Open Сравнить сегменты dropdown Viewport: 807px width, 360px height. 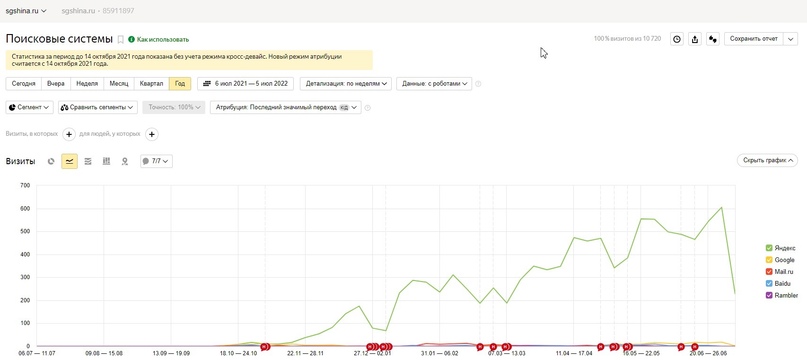click(98, 108)
